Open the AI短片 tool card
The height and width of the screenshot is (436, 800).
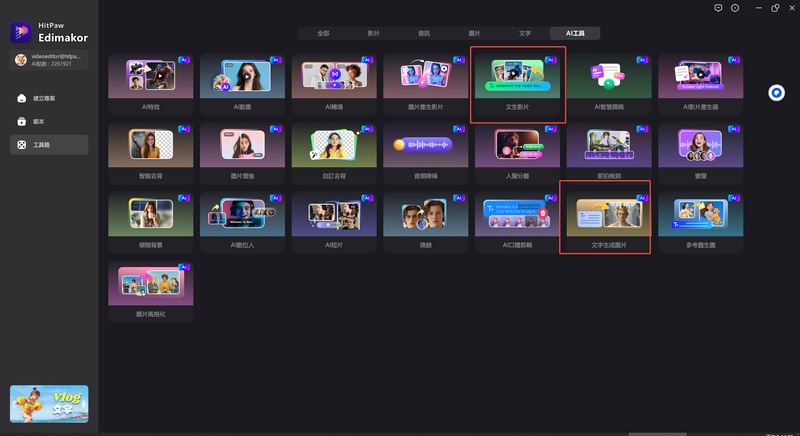[334, 223]
